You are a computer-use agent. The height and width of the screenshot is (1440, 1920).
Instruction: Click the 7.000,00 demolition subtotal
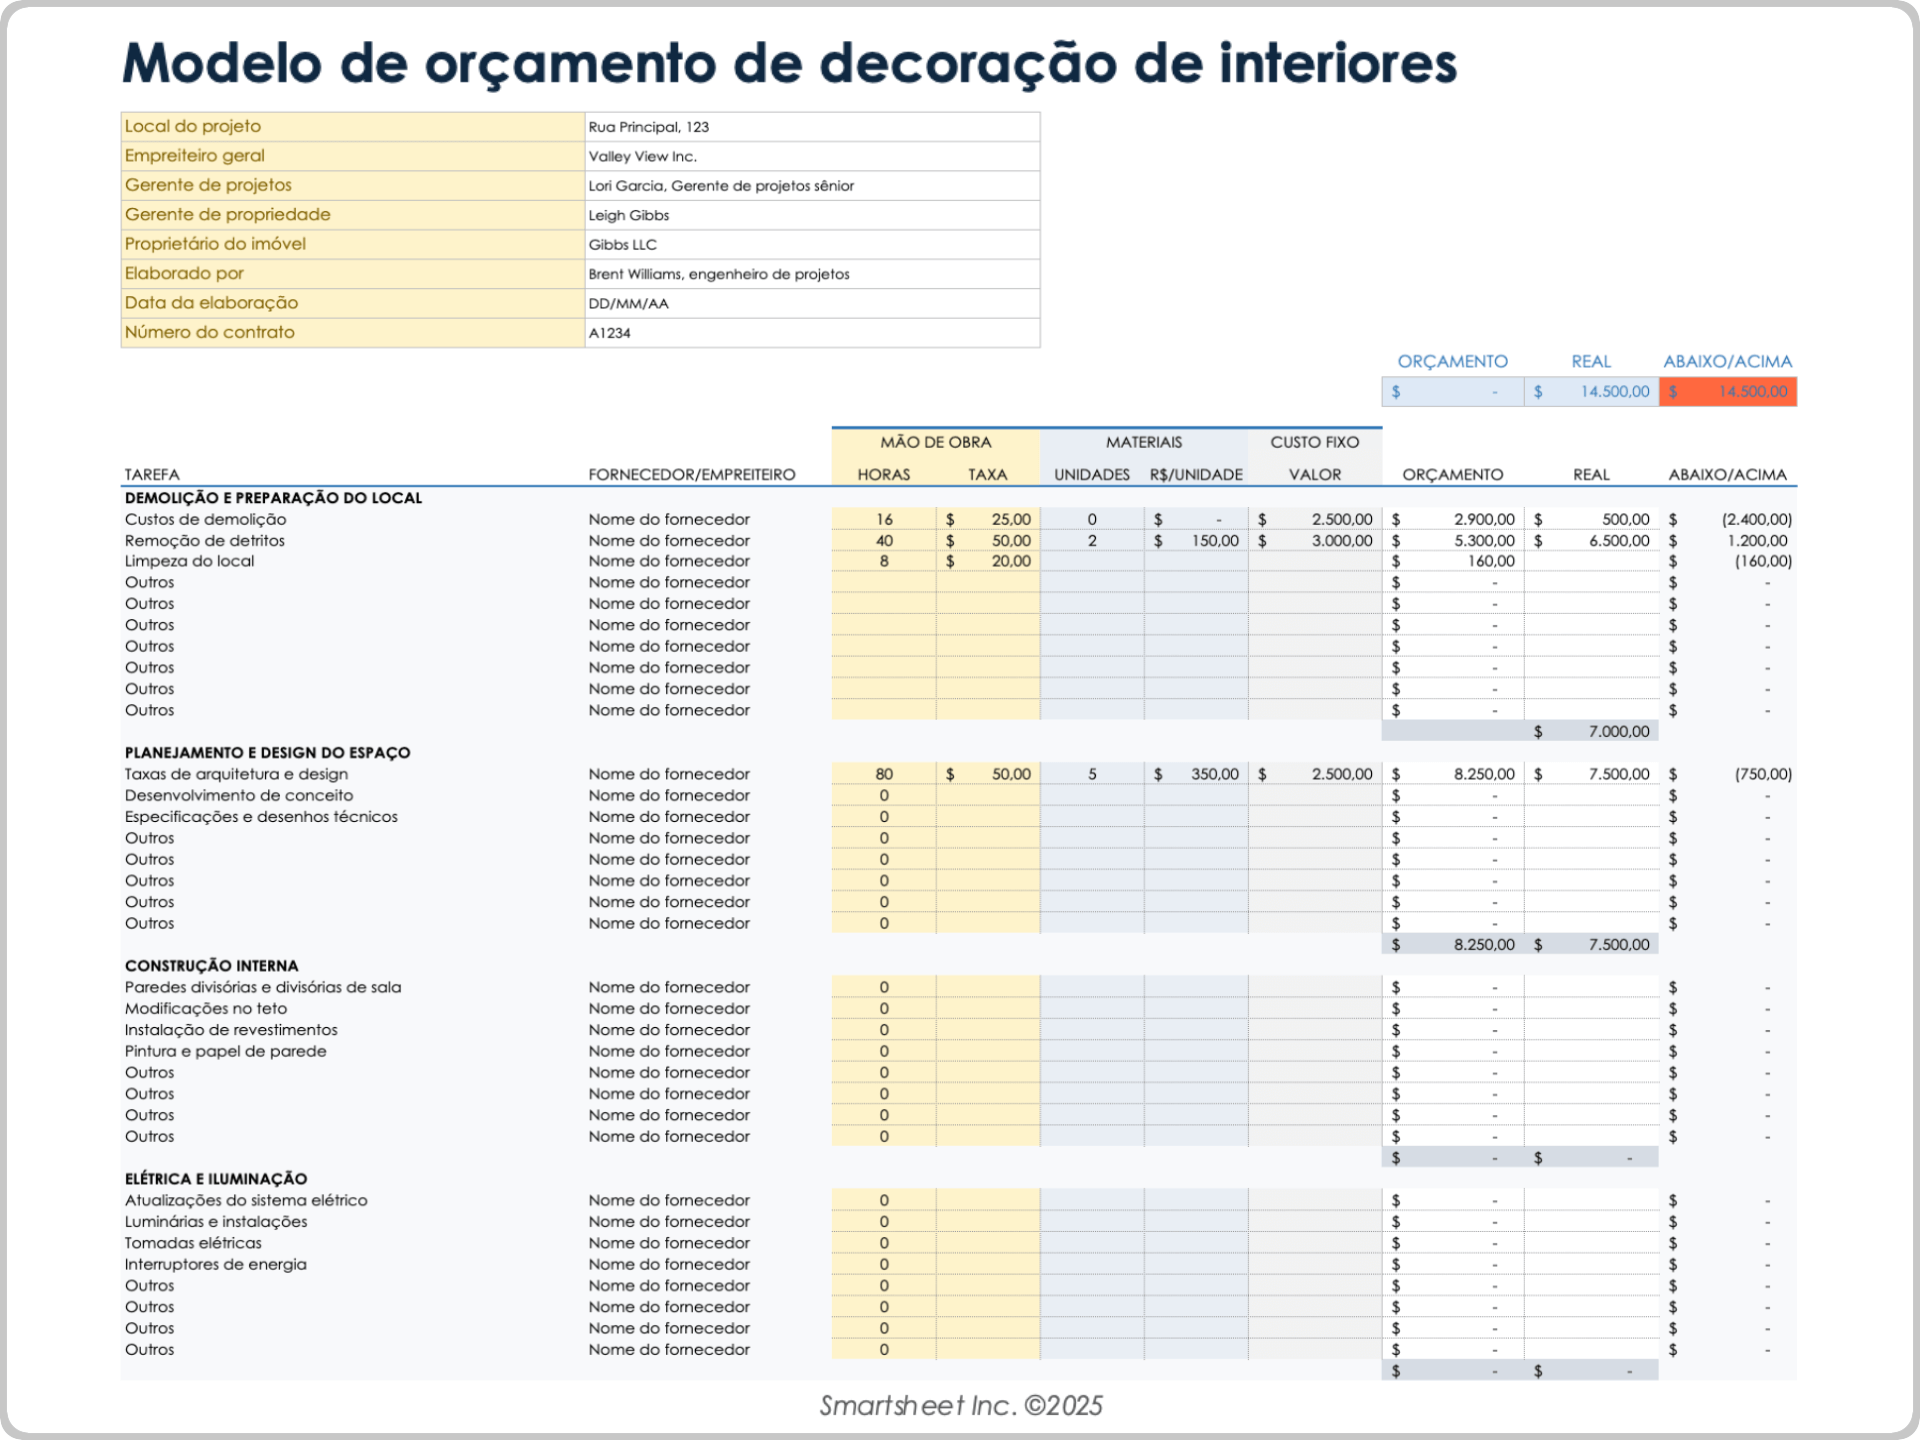tap(1592, 732)
